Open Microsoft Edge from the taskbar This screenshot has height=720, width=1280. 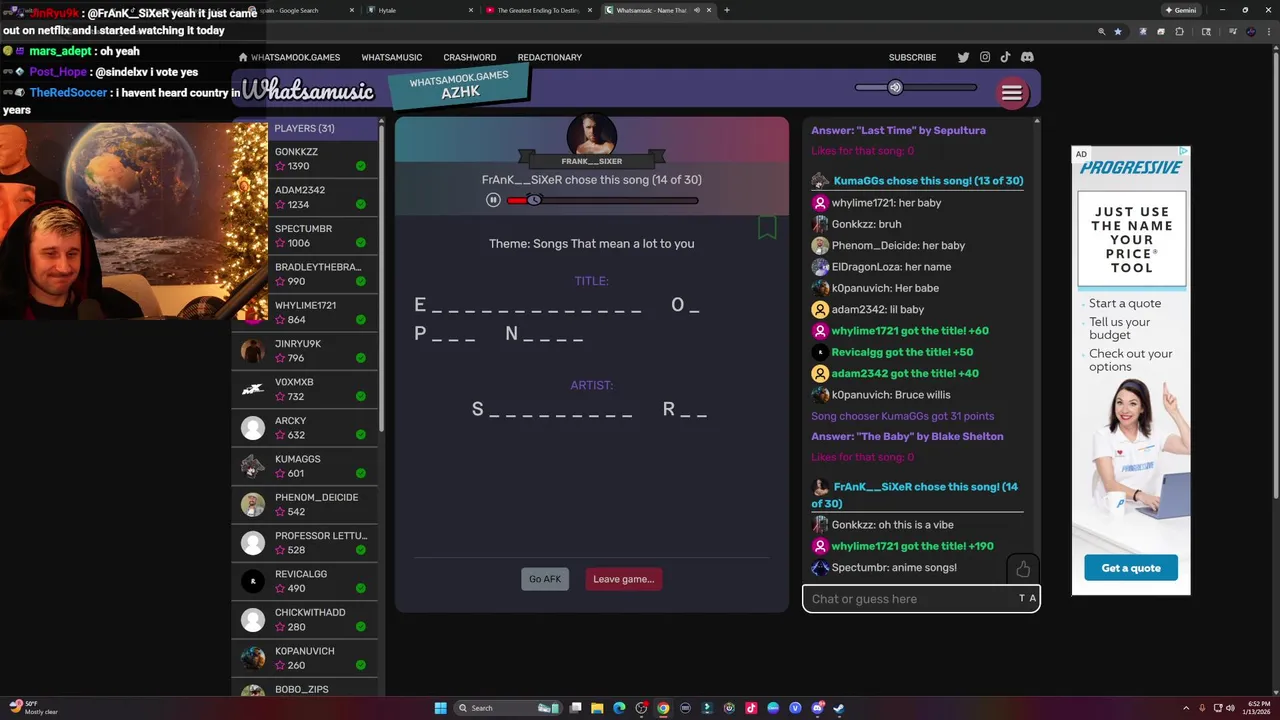point(619,708)
